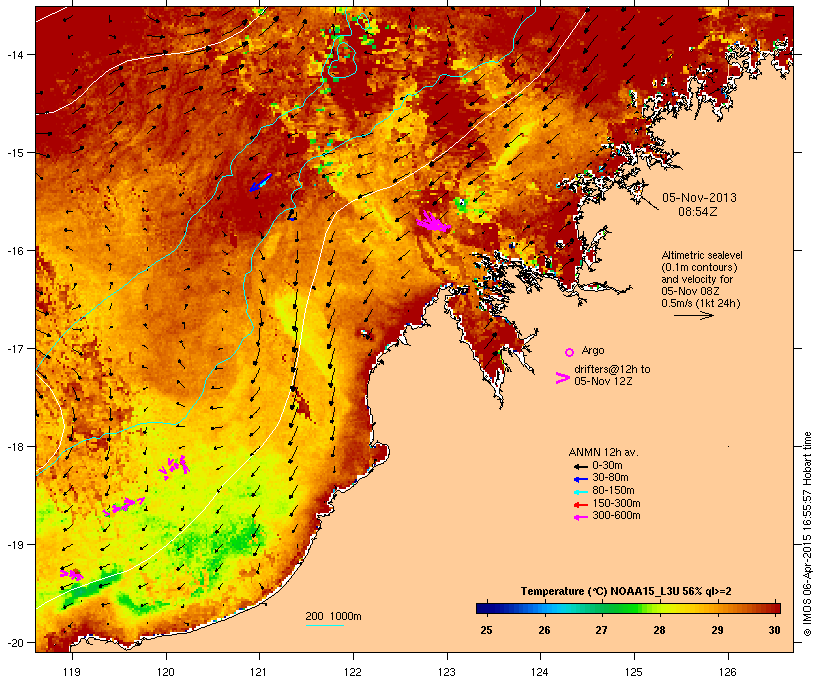Image resolution: width=820 pixels, height=680 pixels.
Task: Click the colorbar tick label 28
Action: [x=659, y=630]
